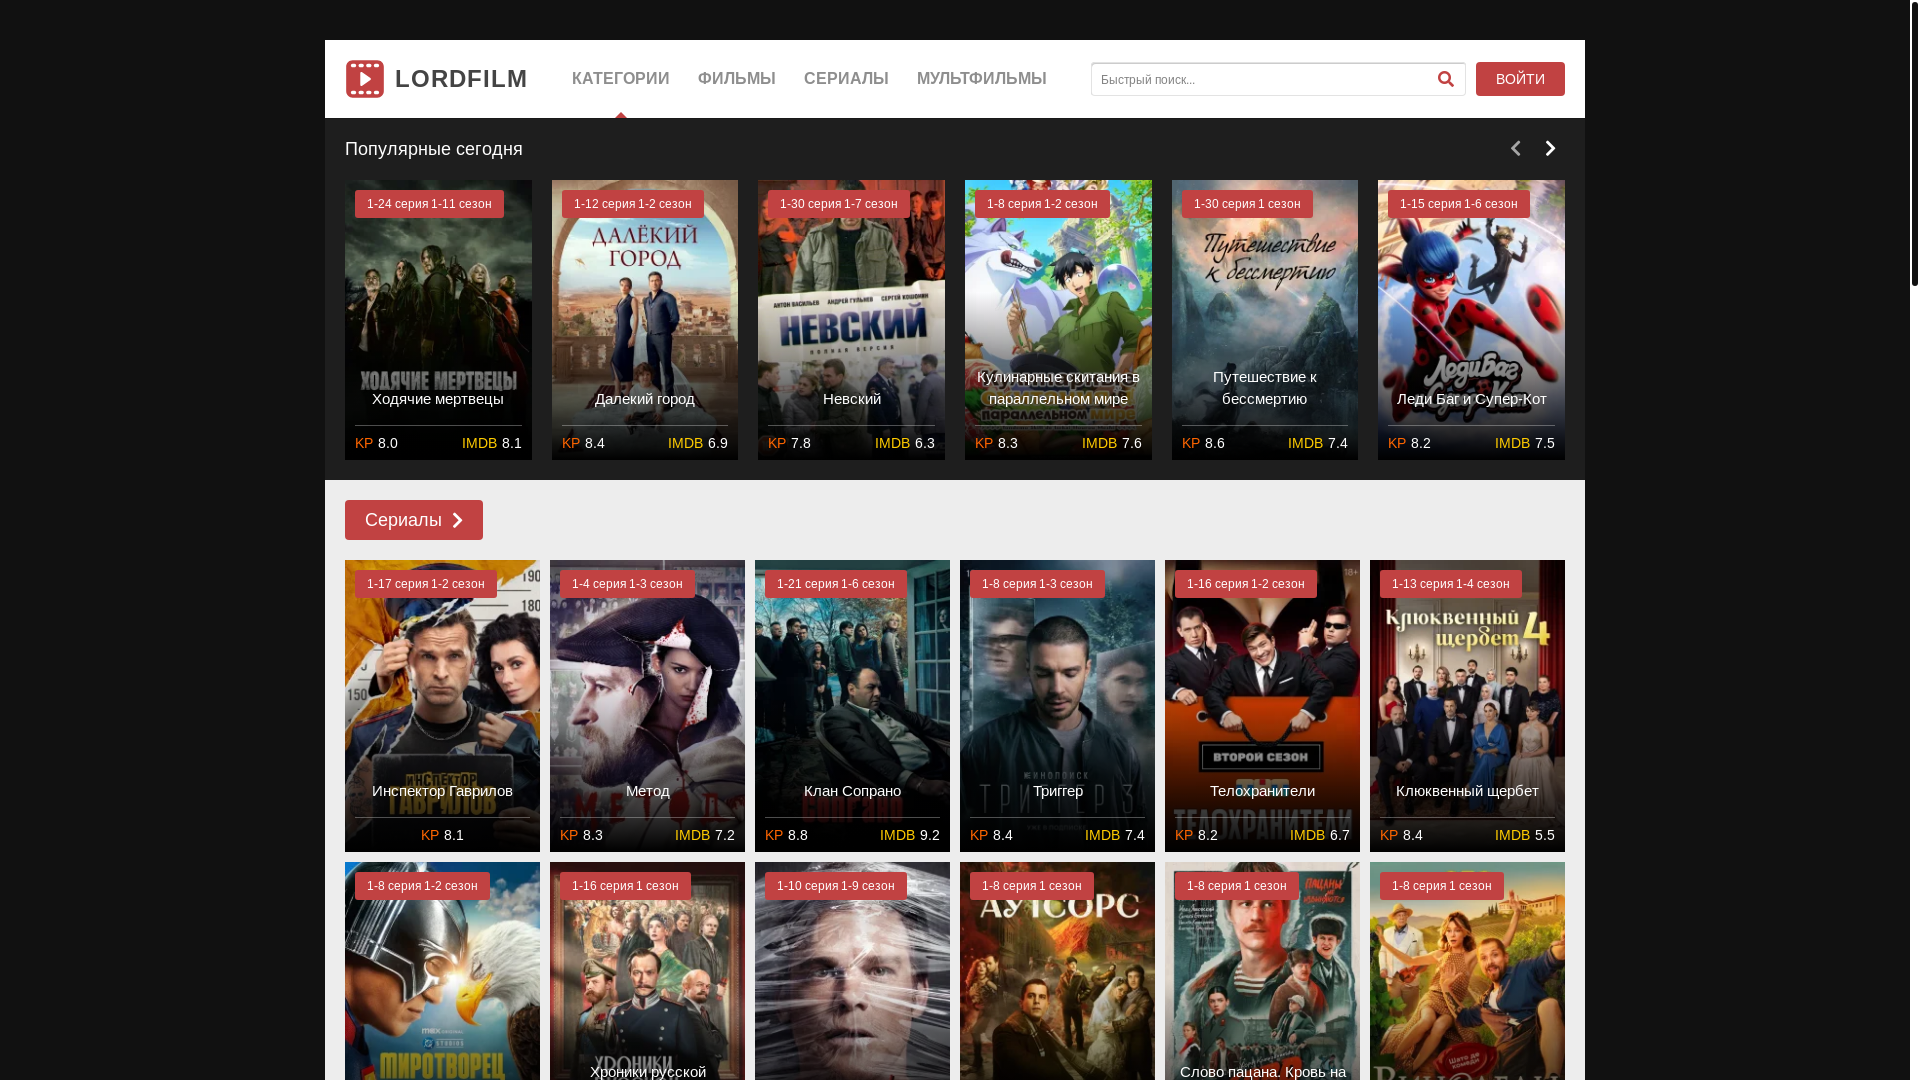Open the Мультфильмы menu section

point(981,79)
